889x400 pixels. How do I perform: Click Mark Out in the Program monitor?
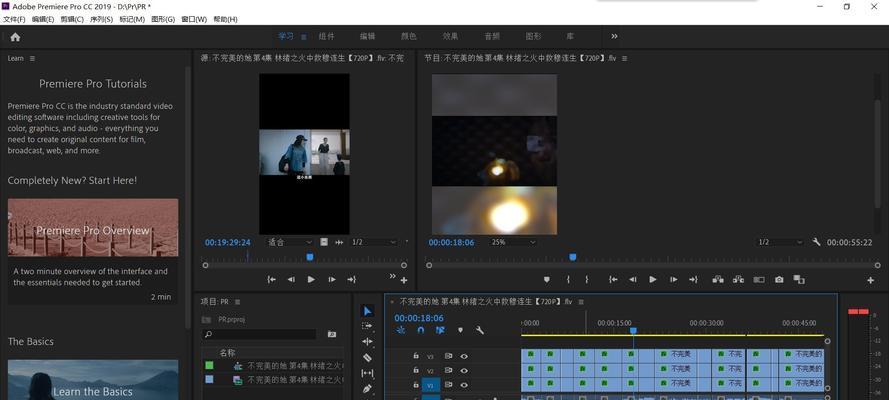click(x=587, y=279)
